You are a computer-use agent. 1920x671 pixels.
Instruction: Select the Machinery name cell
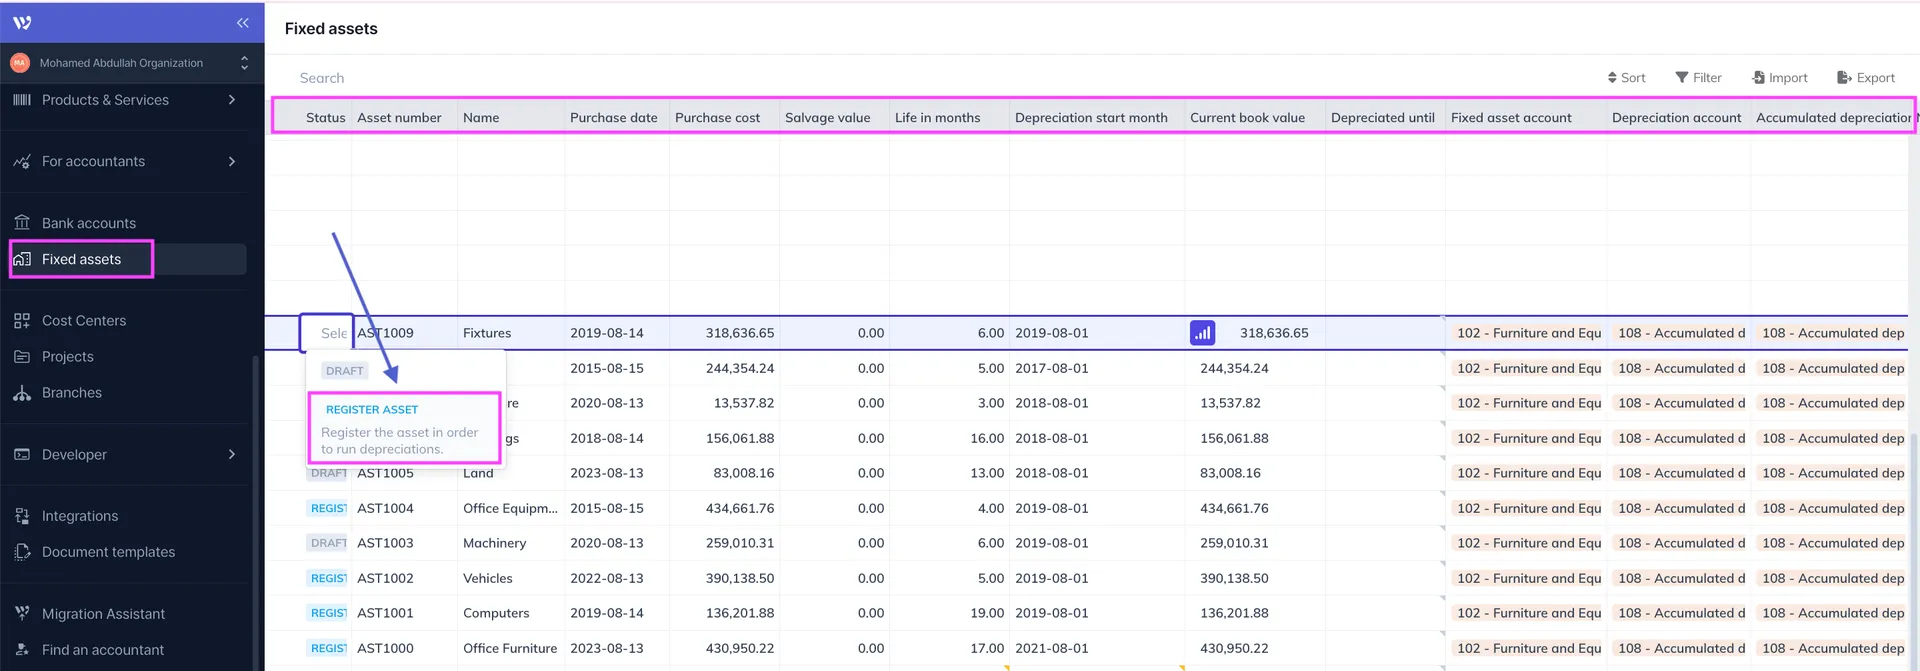point(511,543)
